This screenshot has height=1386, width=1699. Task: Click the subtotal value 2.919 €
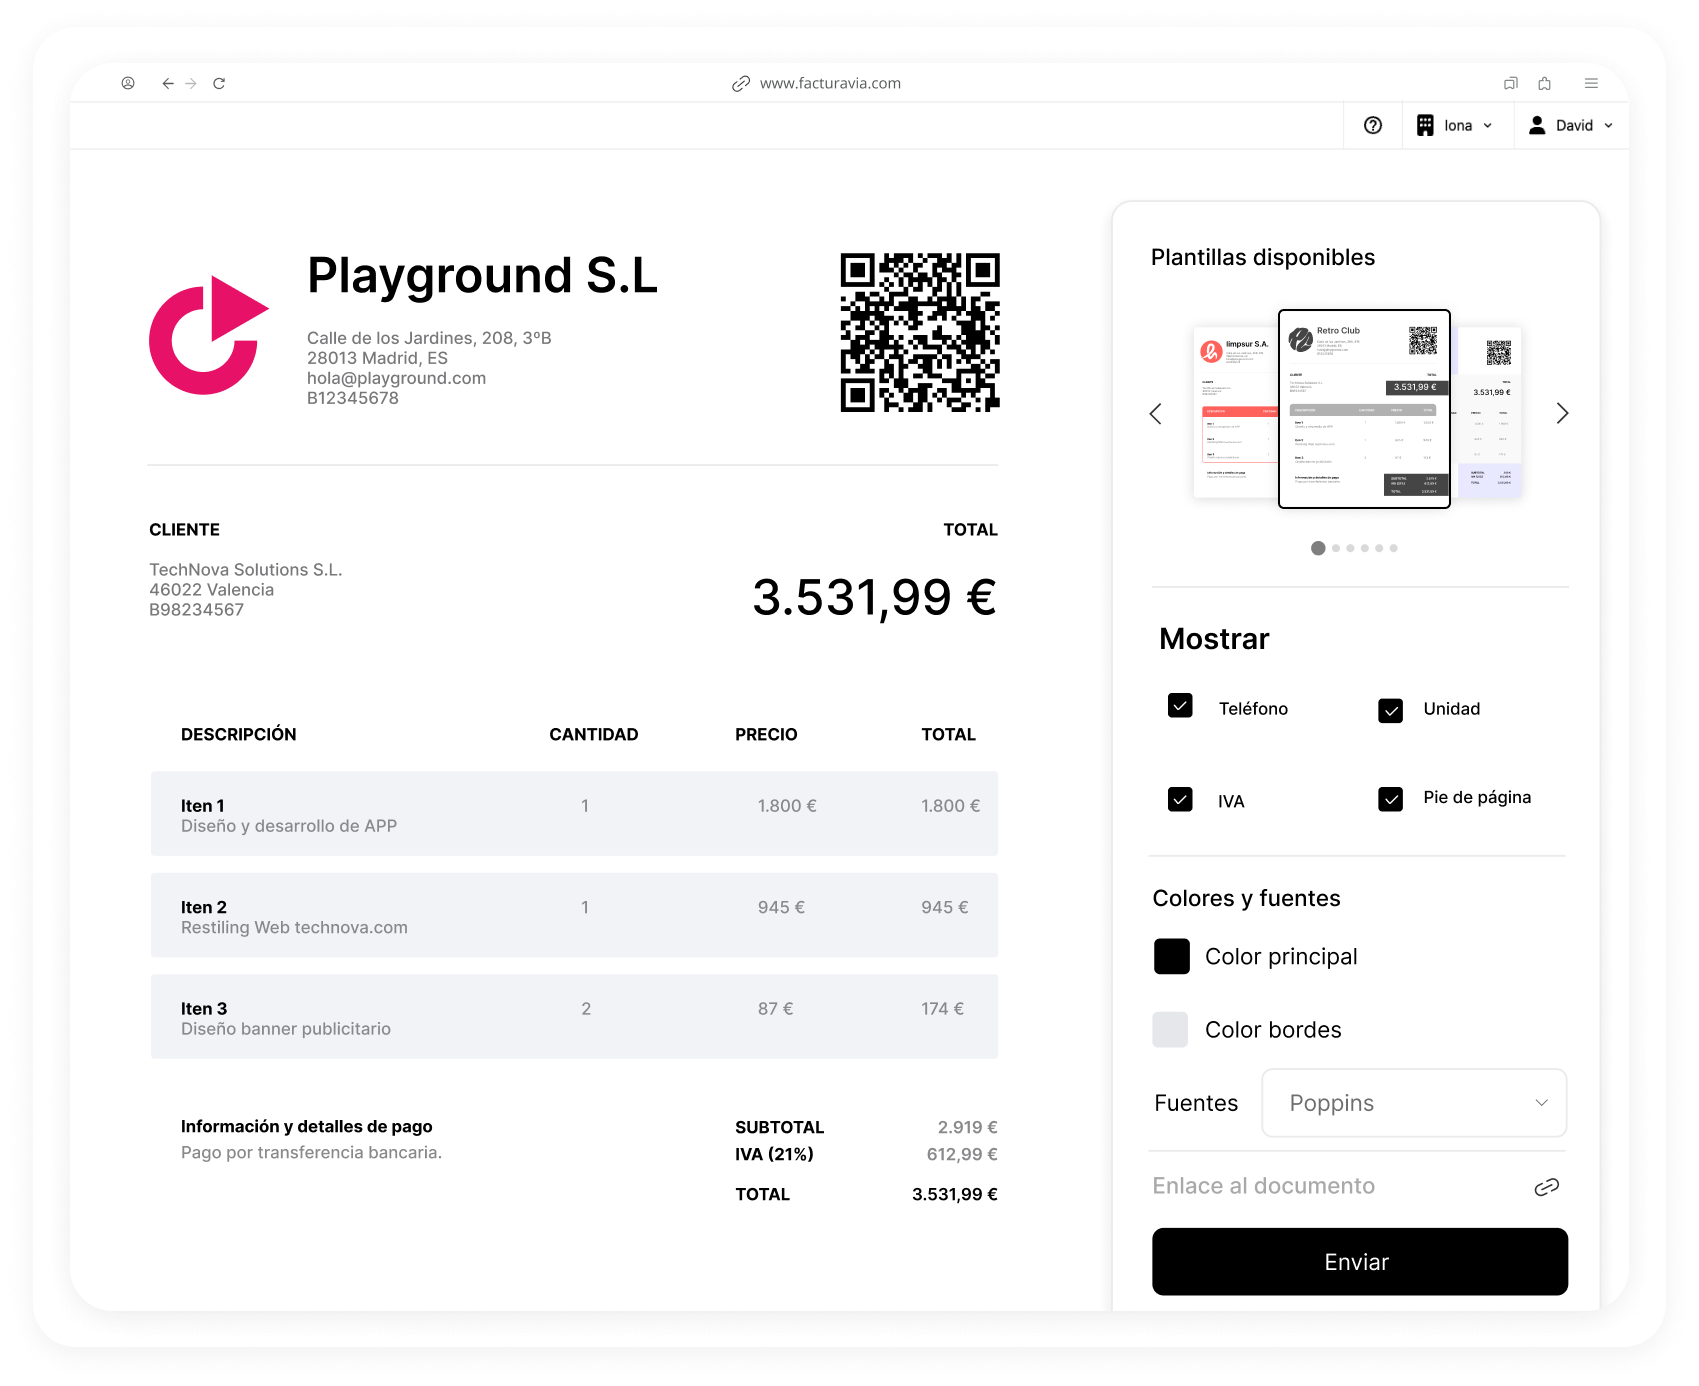(x=967, y=1127)
